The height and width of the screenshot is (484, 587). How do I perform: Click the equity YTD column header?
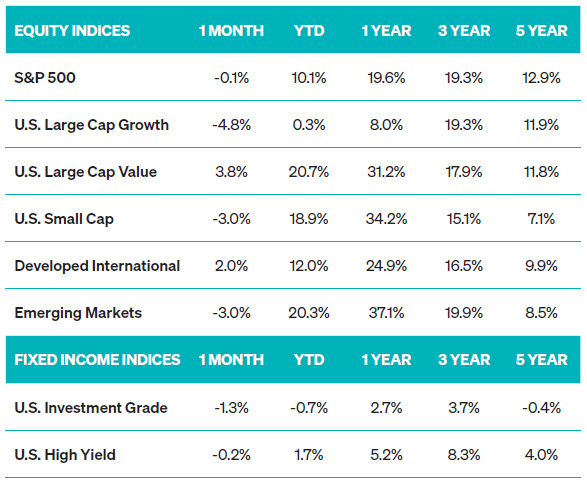click(x=309, y=31)
